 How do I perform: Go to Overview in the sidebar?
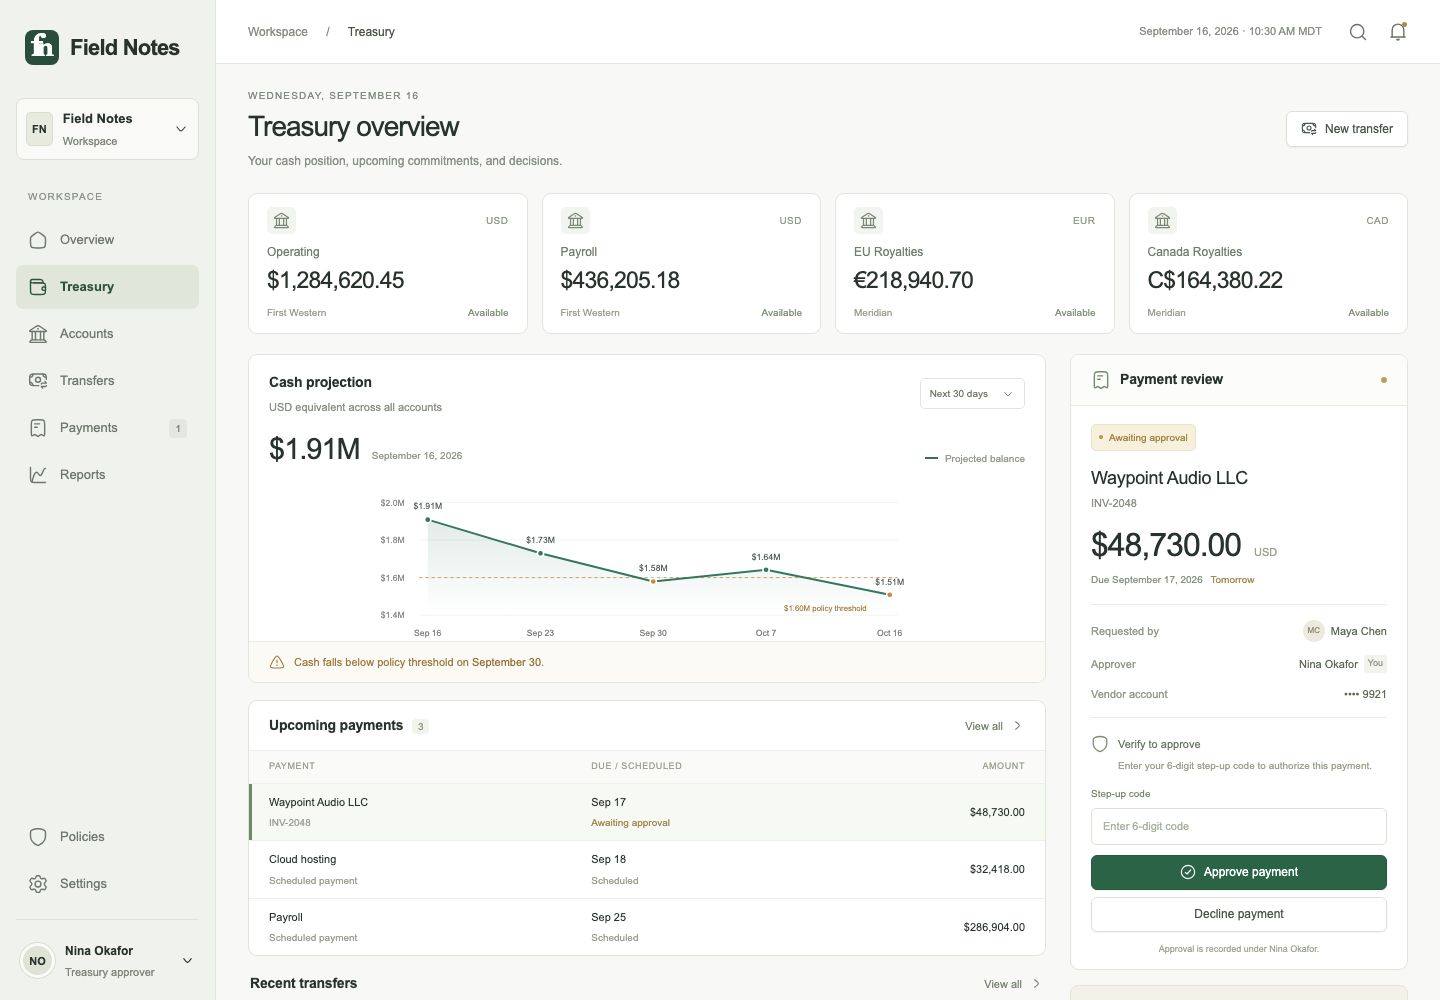tap(107, 240)
